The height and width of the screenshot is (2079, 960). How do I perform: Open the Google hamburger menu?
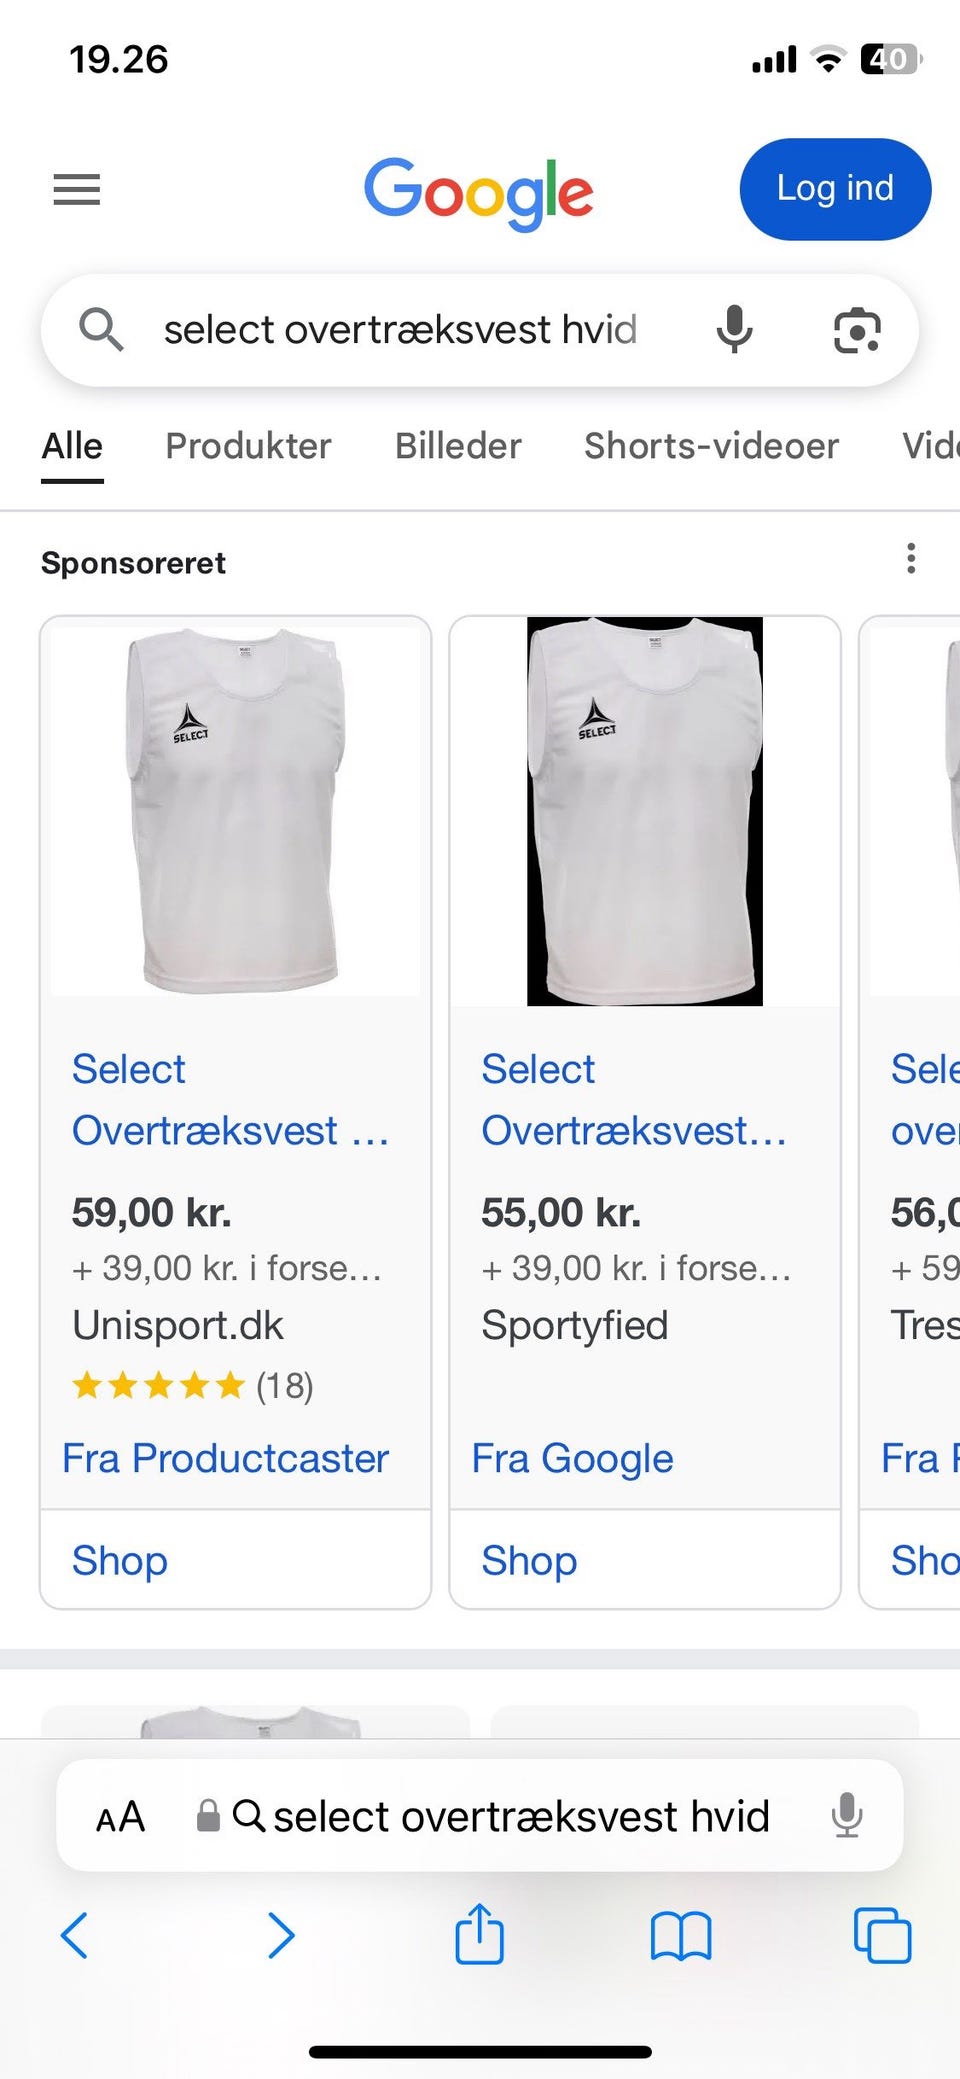click(77, 189)
